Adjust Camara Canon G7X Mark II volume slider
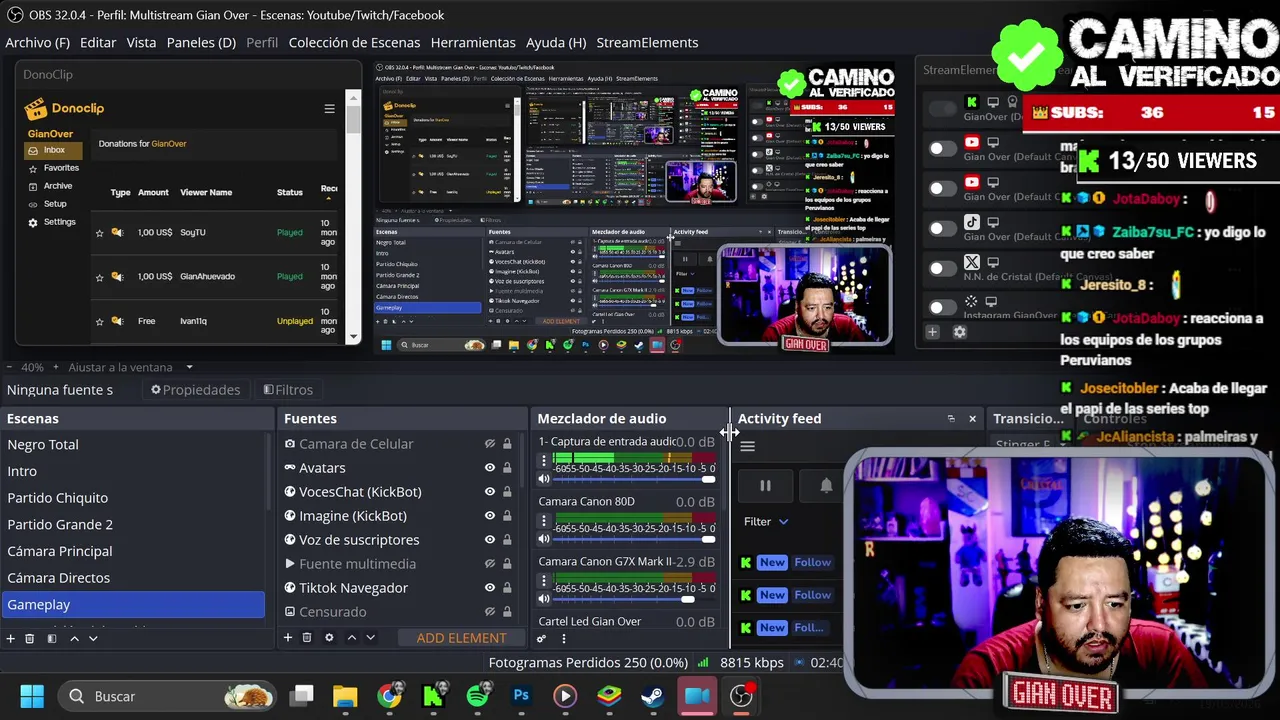1280x720 pixels. (x=688, y=599)
